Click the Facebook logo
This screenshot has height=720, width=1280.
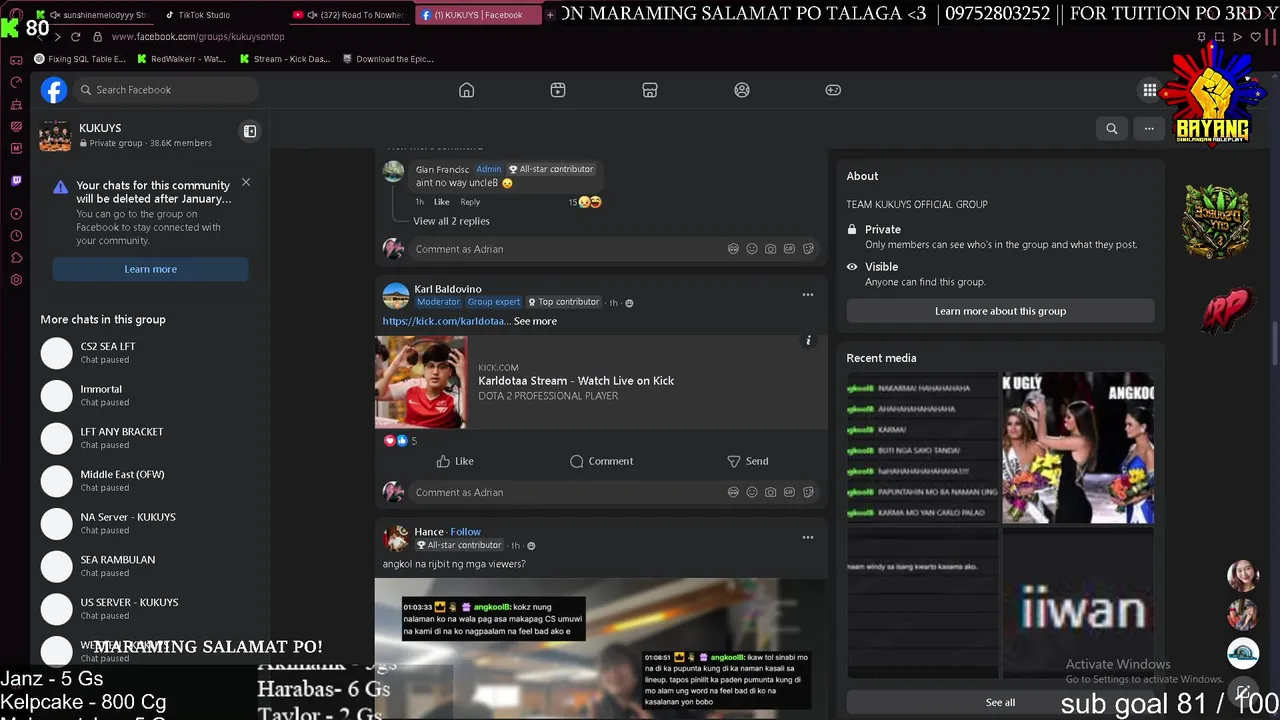pyautogui.click(x=54, y=90)
